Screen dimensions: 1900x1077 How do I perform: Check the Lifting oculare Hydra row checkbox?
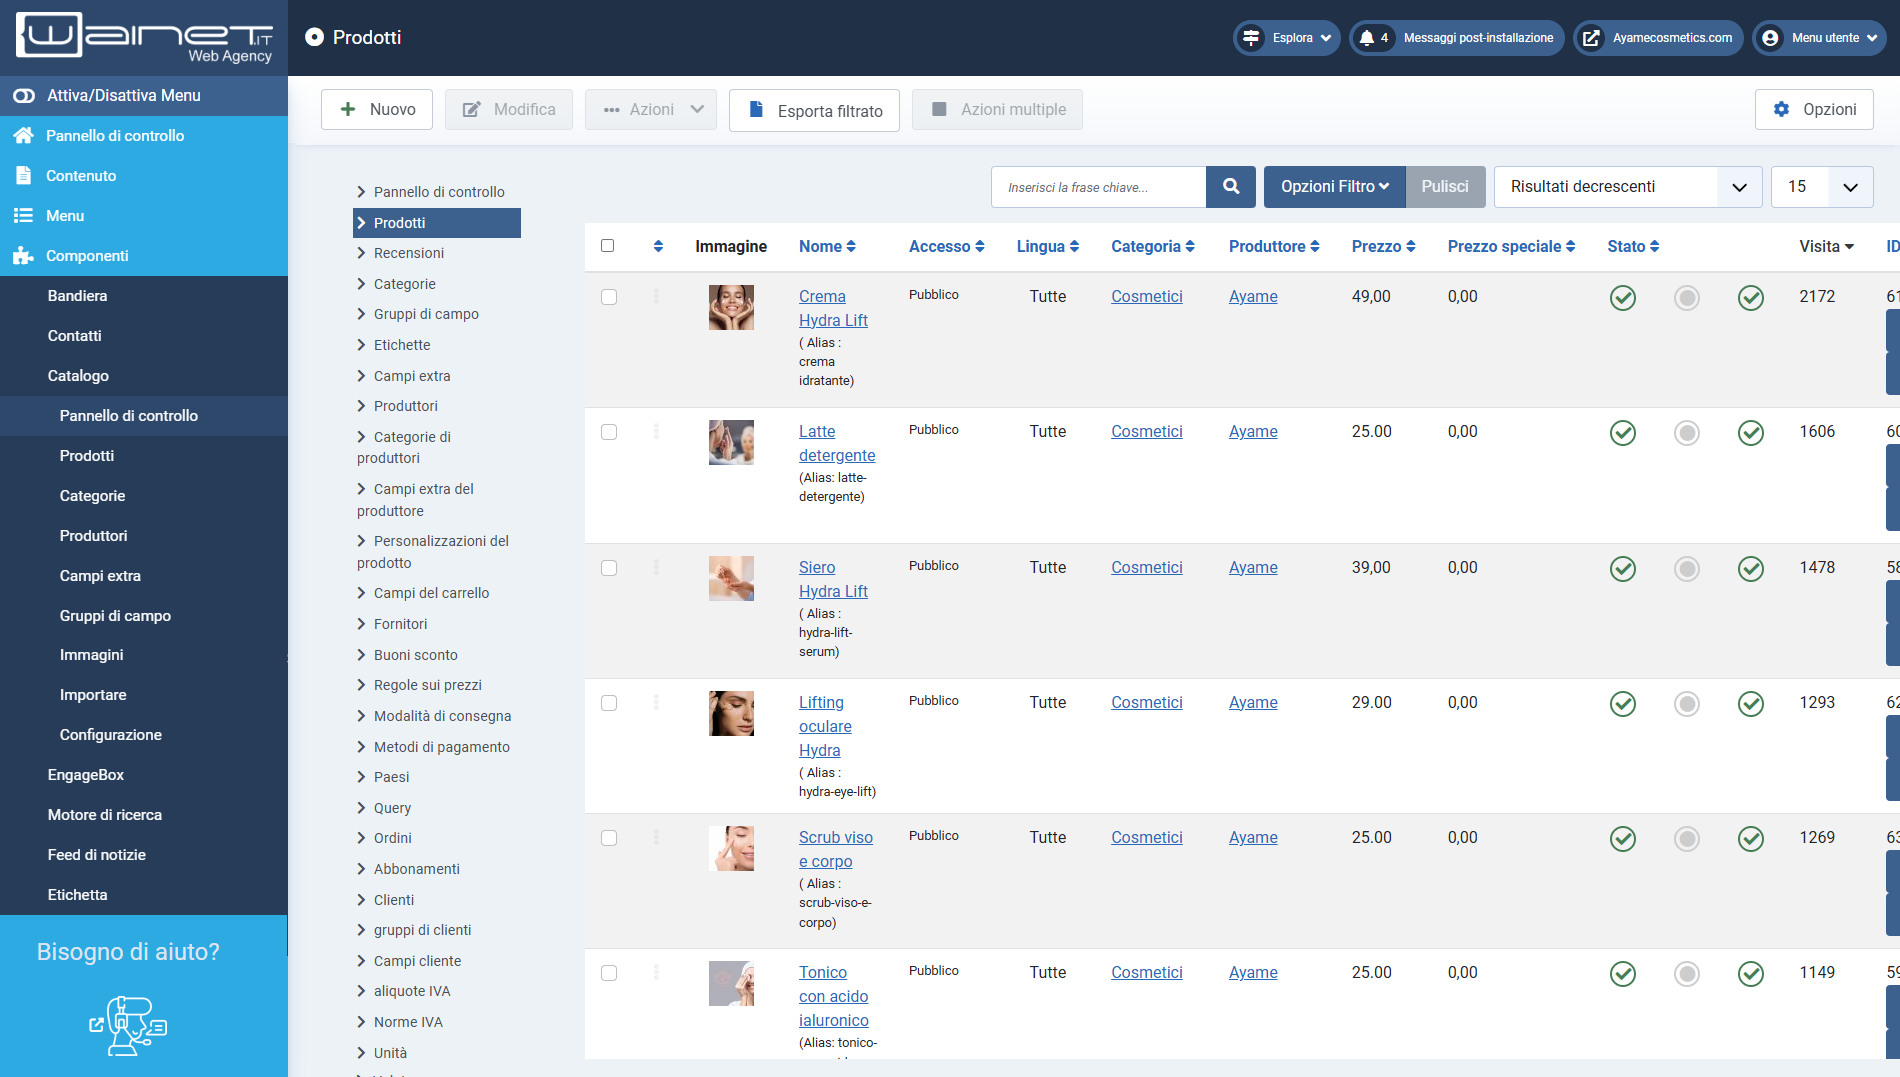(609, 703)
